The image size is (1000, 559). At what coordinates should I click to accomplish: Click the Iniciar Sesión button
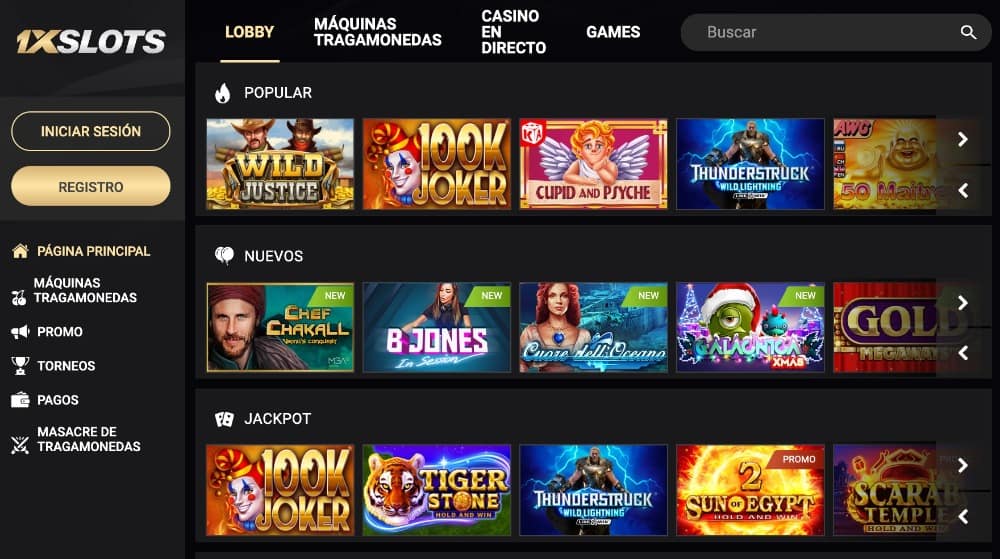point(91,131)
